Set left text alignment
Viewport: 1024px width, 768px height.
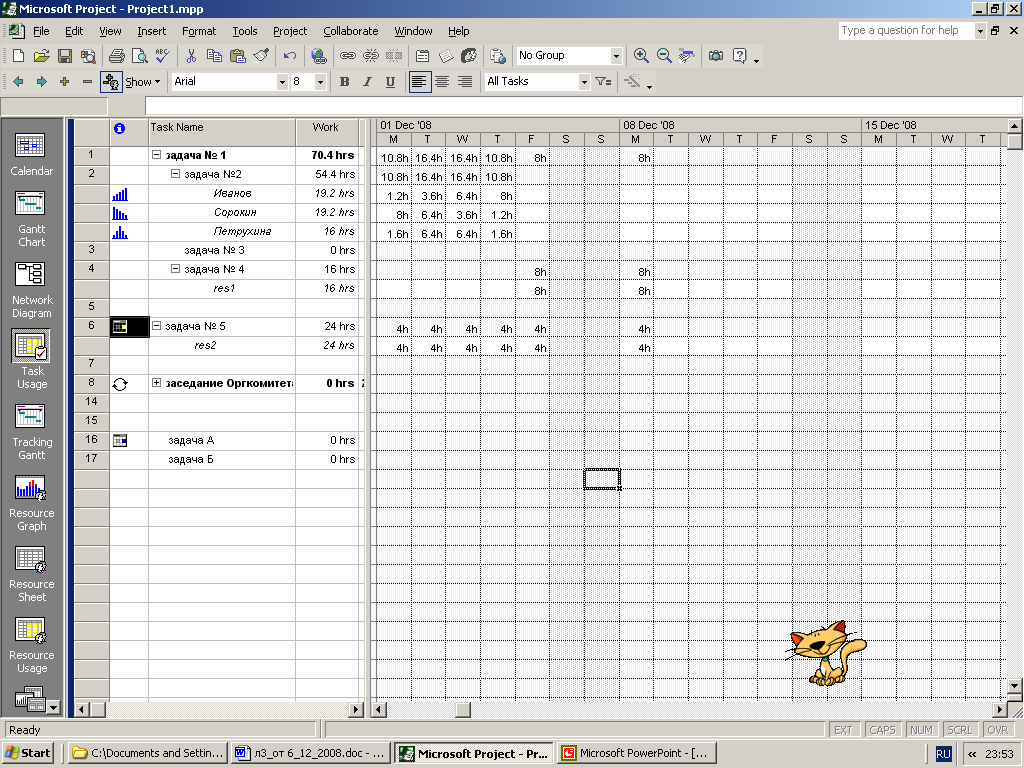coord(420,82)
